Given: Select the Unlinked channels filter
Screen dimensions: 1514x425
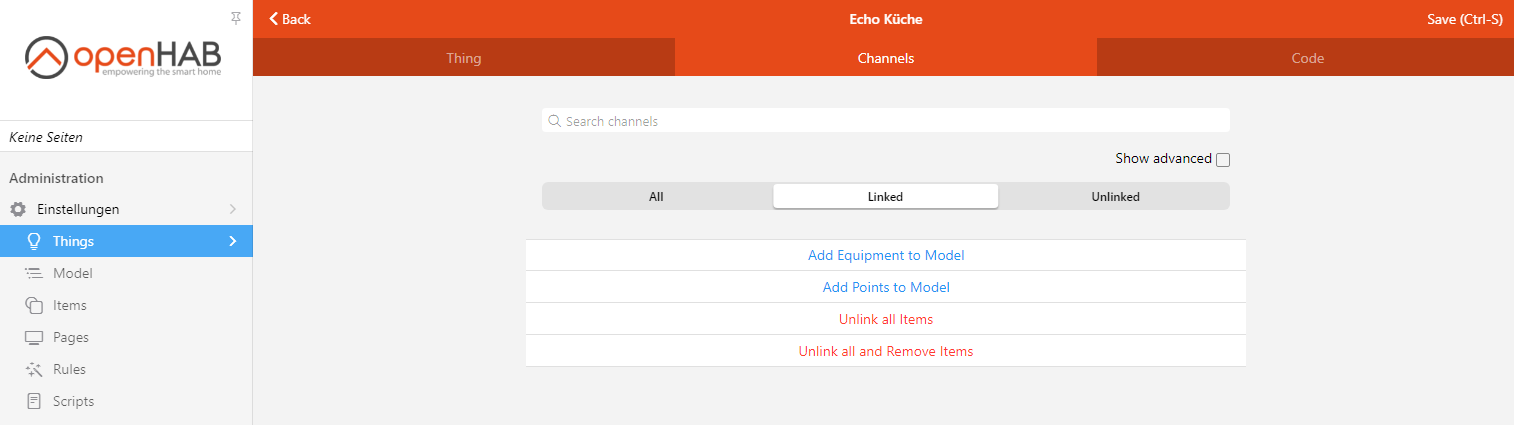Looking at the screenshot, I should coord(1115,197).
